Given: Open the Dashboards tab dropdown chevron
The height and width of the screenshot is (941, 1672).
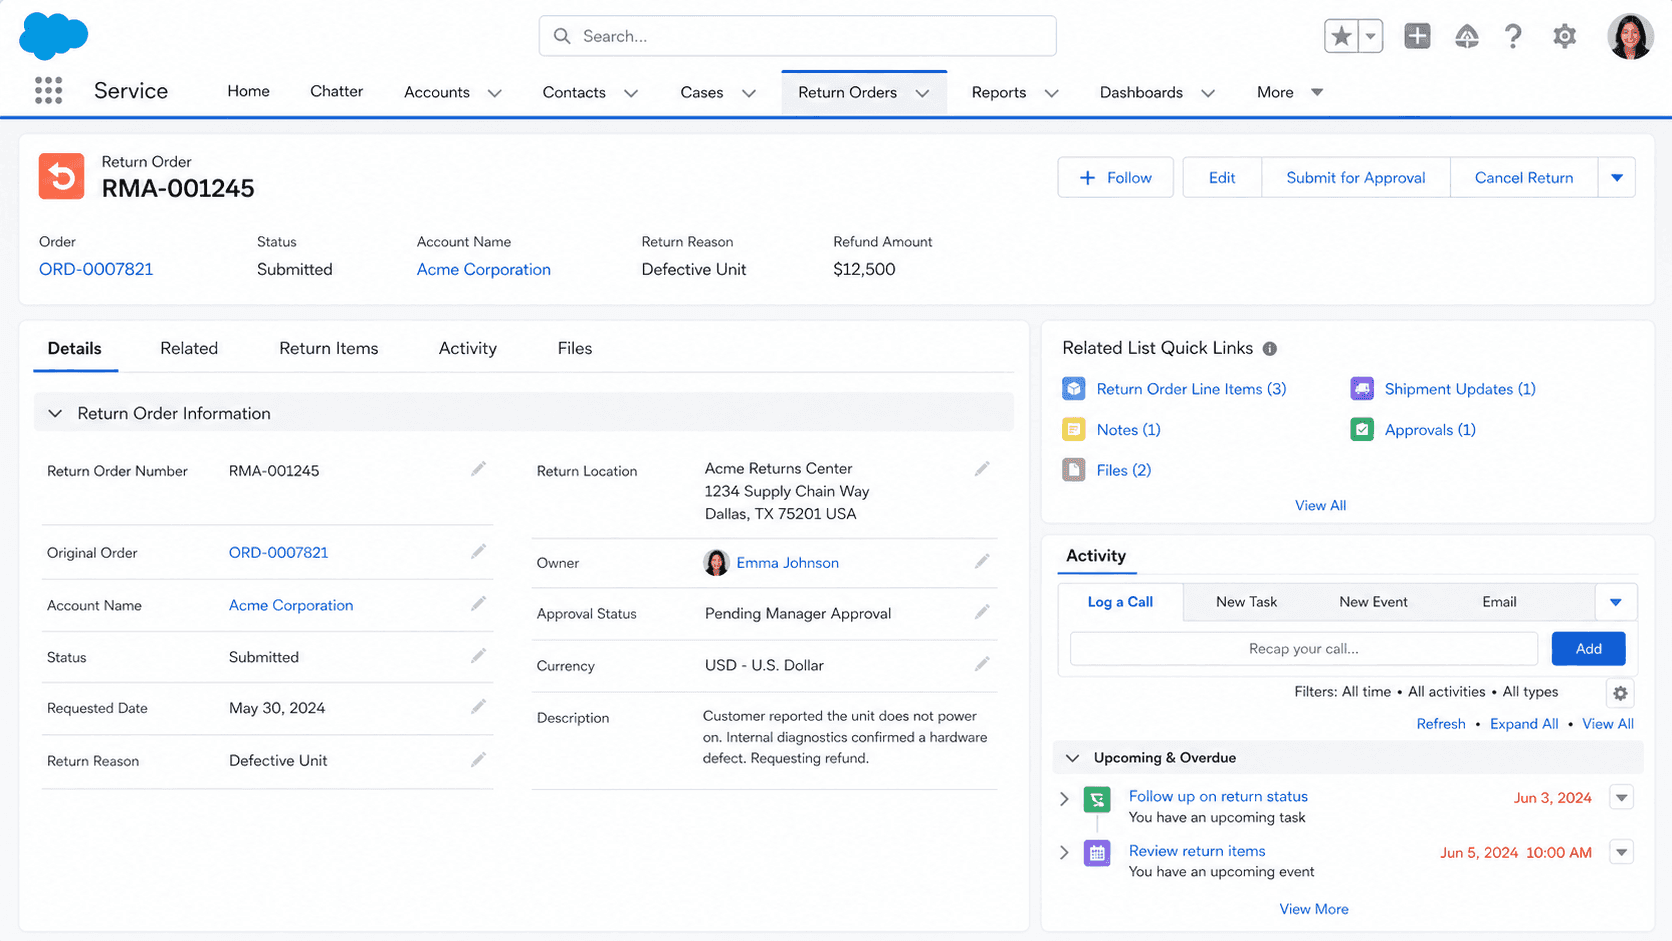Looking at the screenshot, I should 1208,93.
